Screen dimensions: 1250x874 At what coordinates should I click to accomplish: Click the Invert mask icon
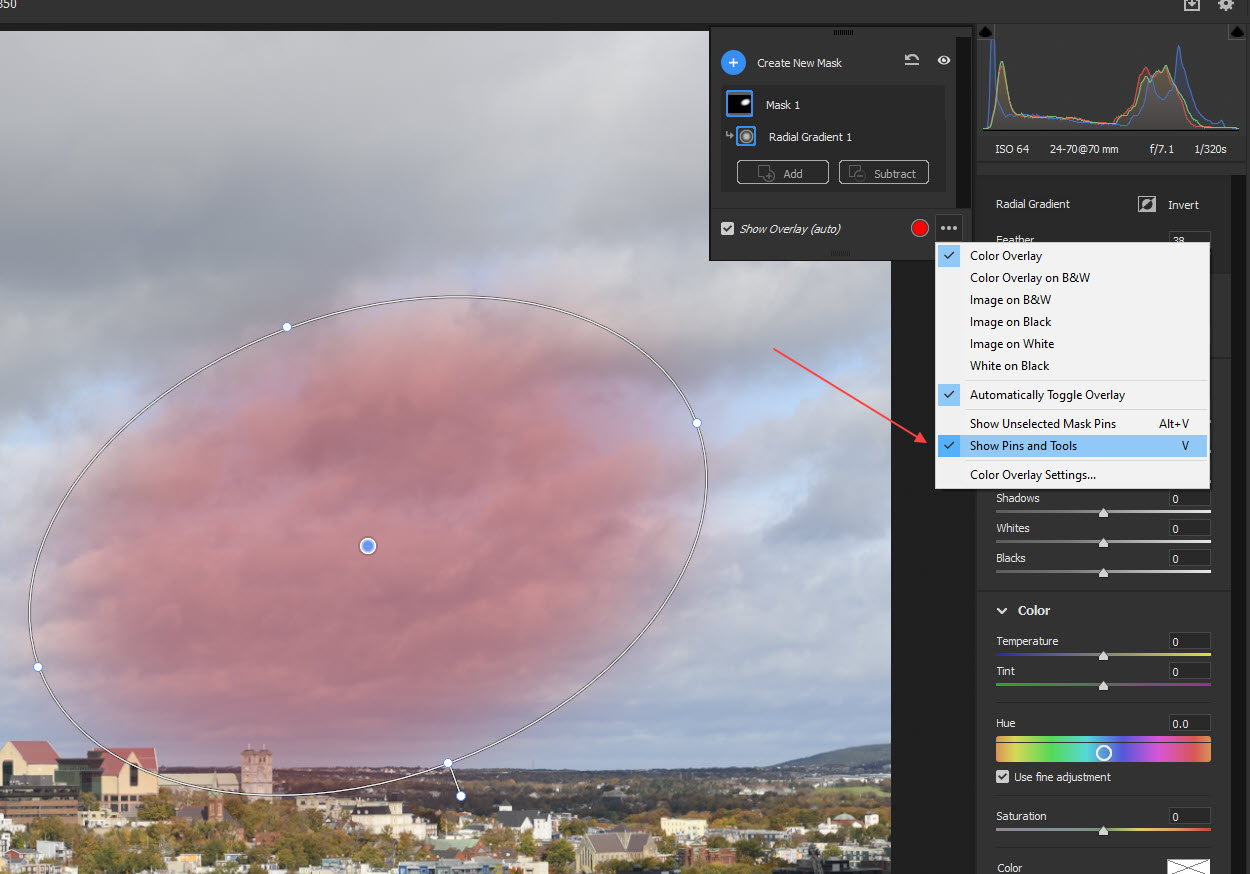1146,204
